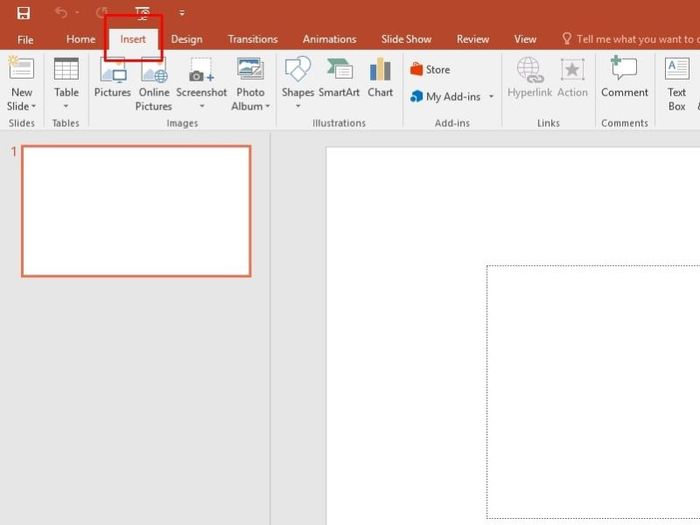Image resolution: width=700 pixels, height=525 pixels.
Task: Click the Hyperlink globe icon
Action: point(530,70)
